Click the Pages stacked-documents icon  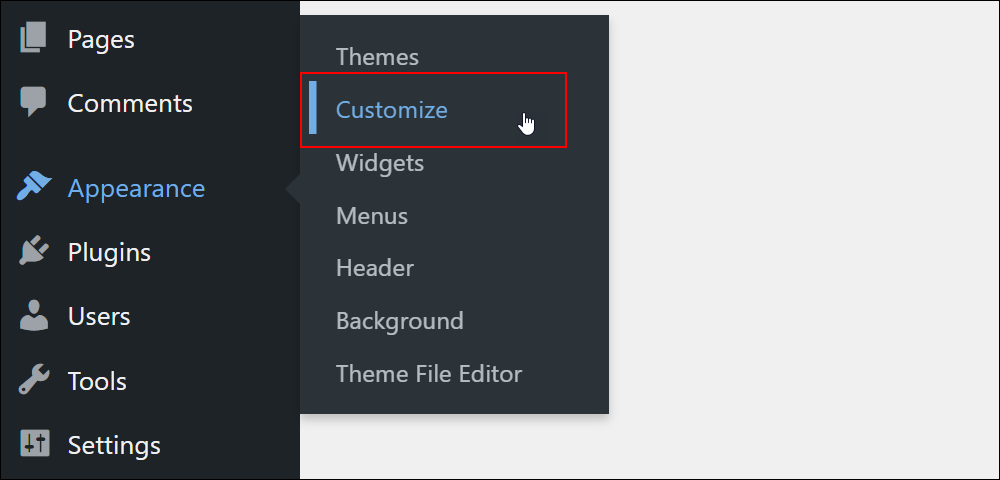(x=33, y=38)
